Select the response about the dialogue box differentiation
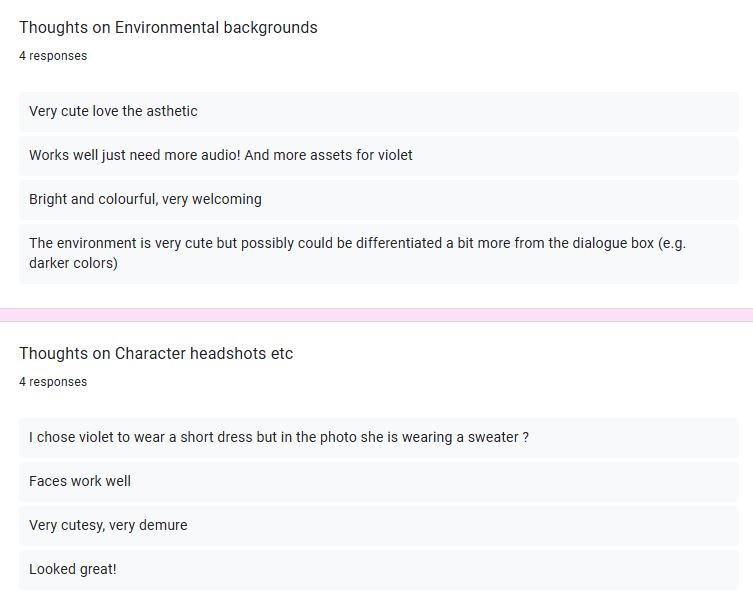 click(x=378, y=254)
